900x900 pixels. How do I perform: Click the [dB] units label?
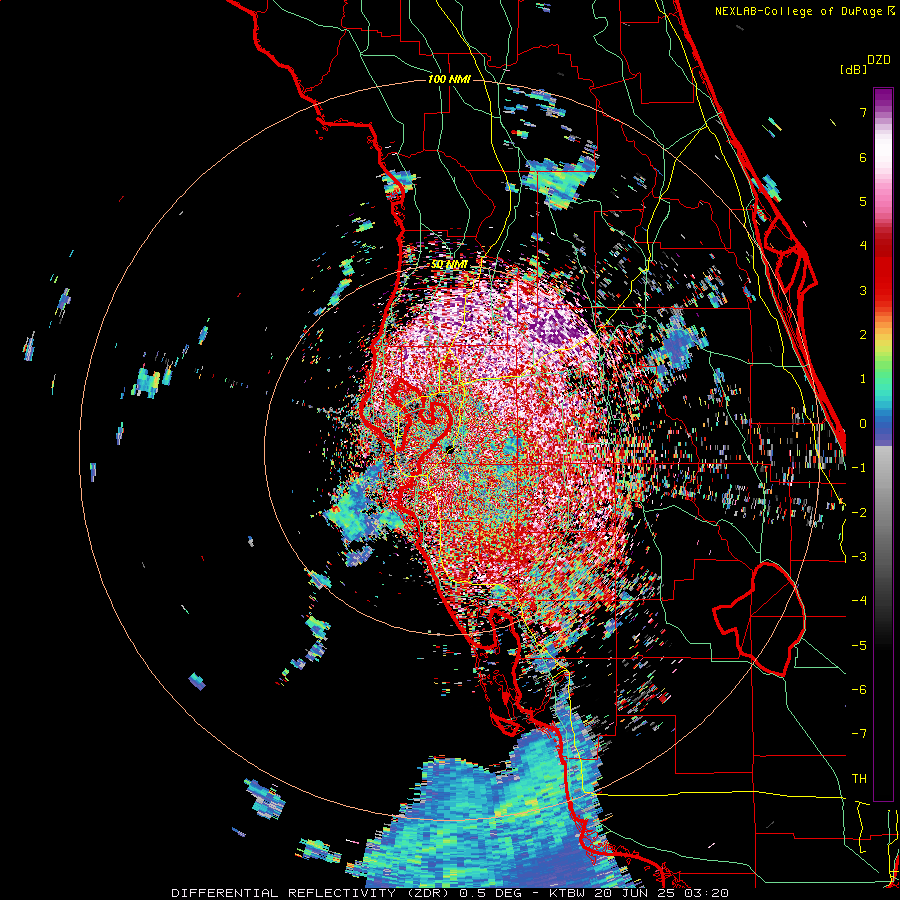pos(853,69)
